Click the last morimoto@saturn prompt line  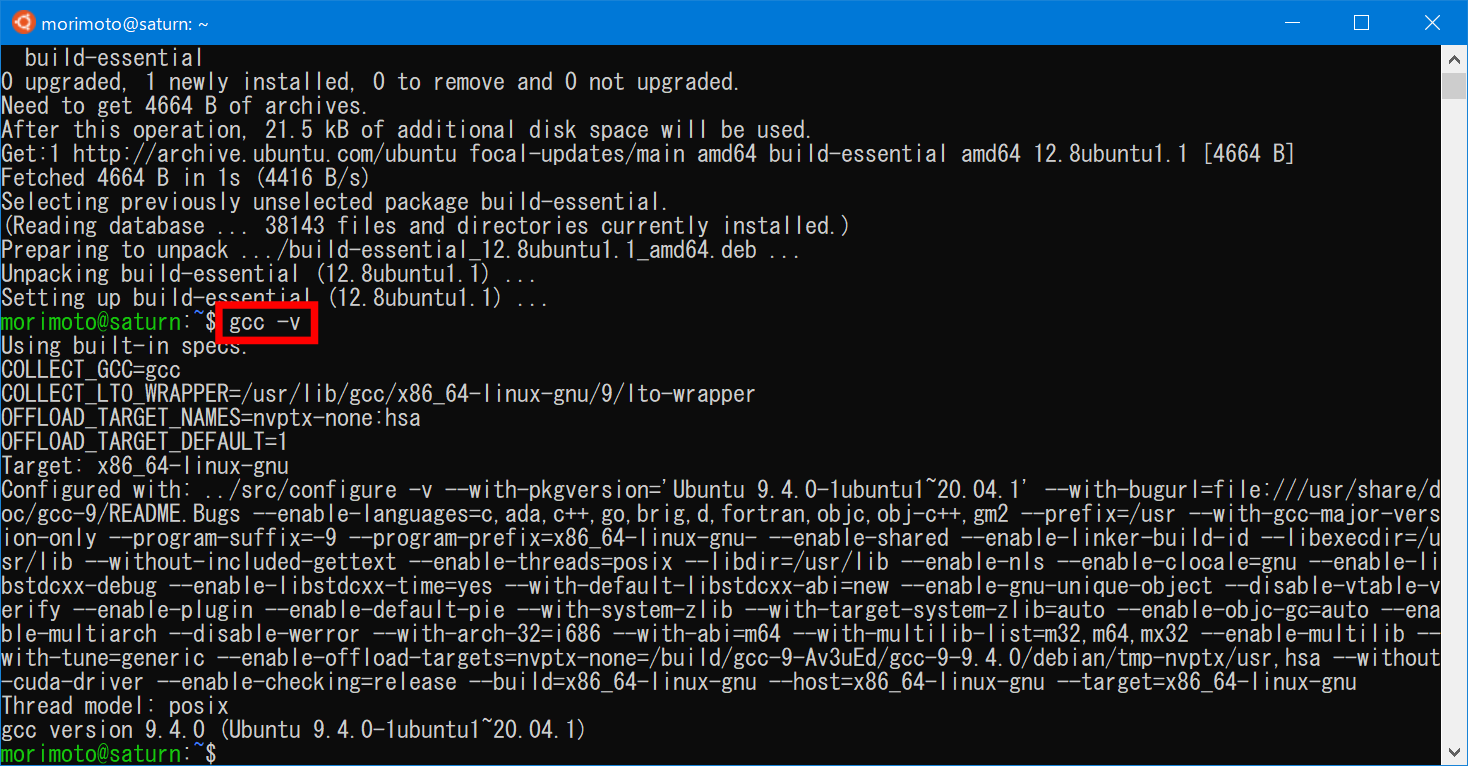109,754
